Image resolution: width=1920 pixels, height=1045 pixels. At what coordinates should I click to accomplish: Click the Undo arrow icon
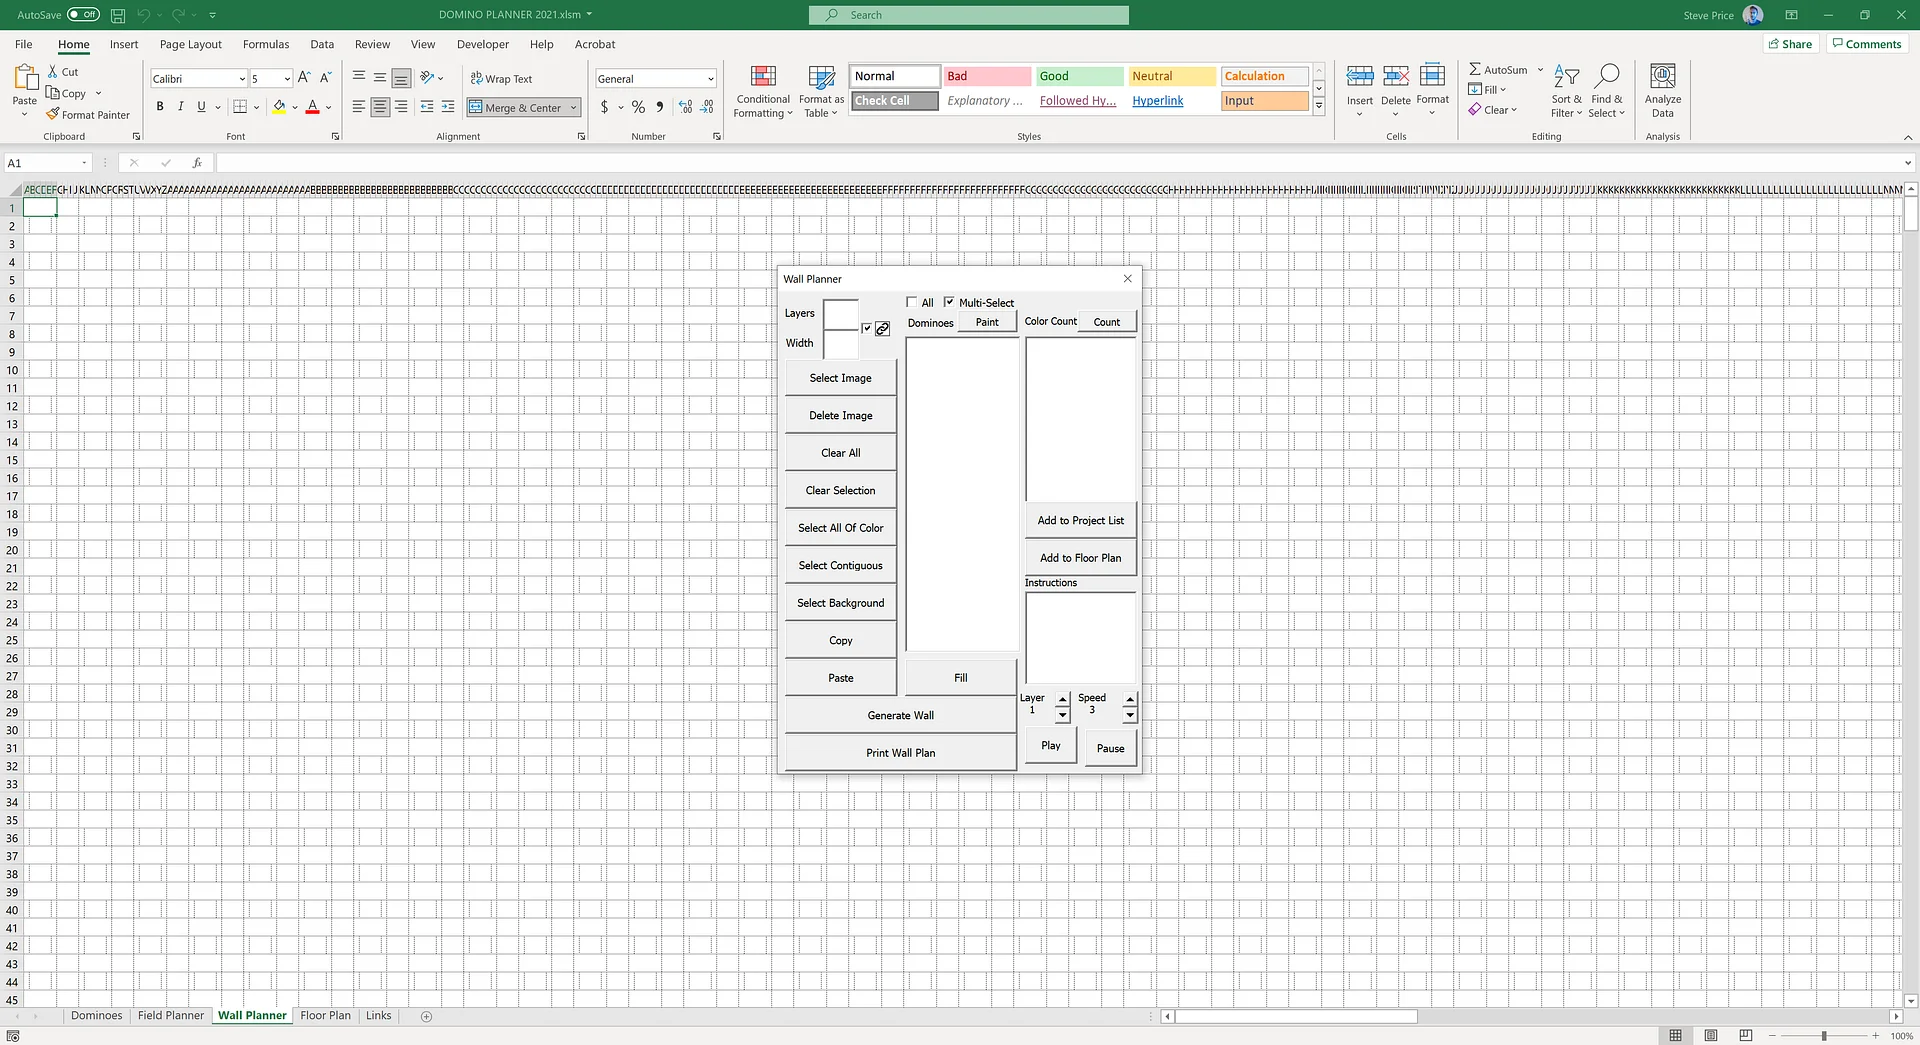[x=143, y=15]
